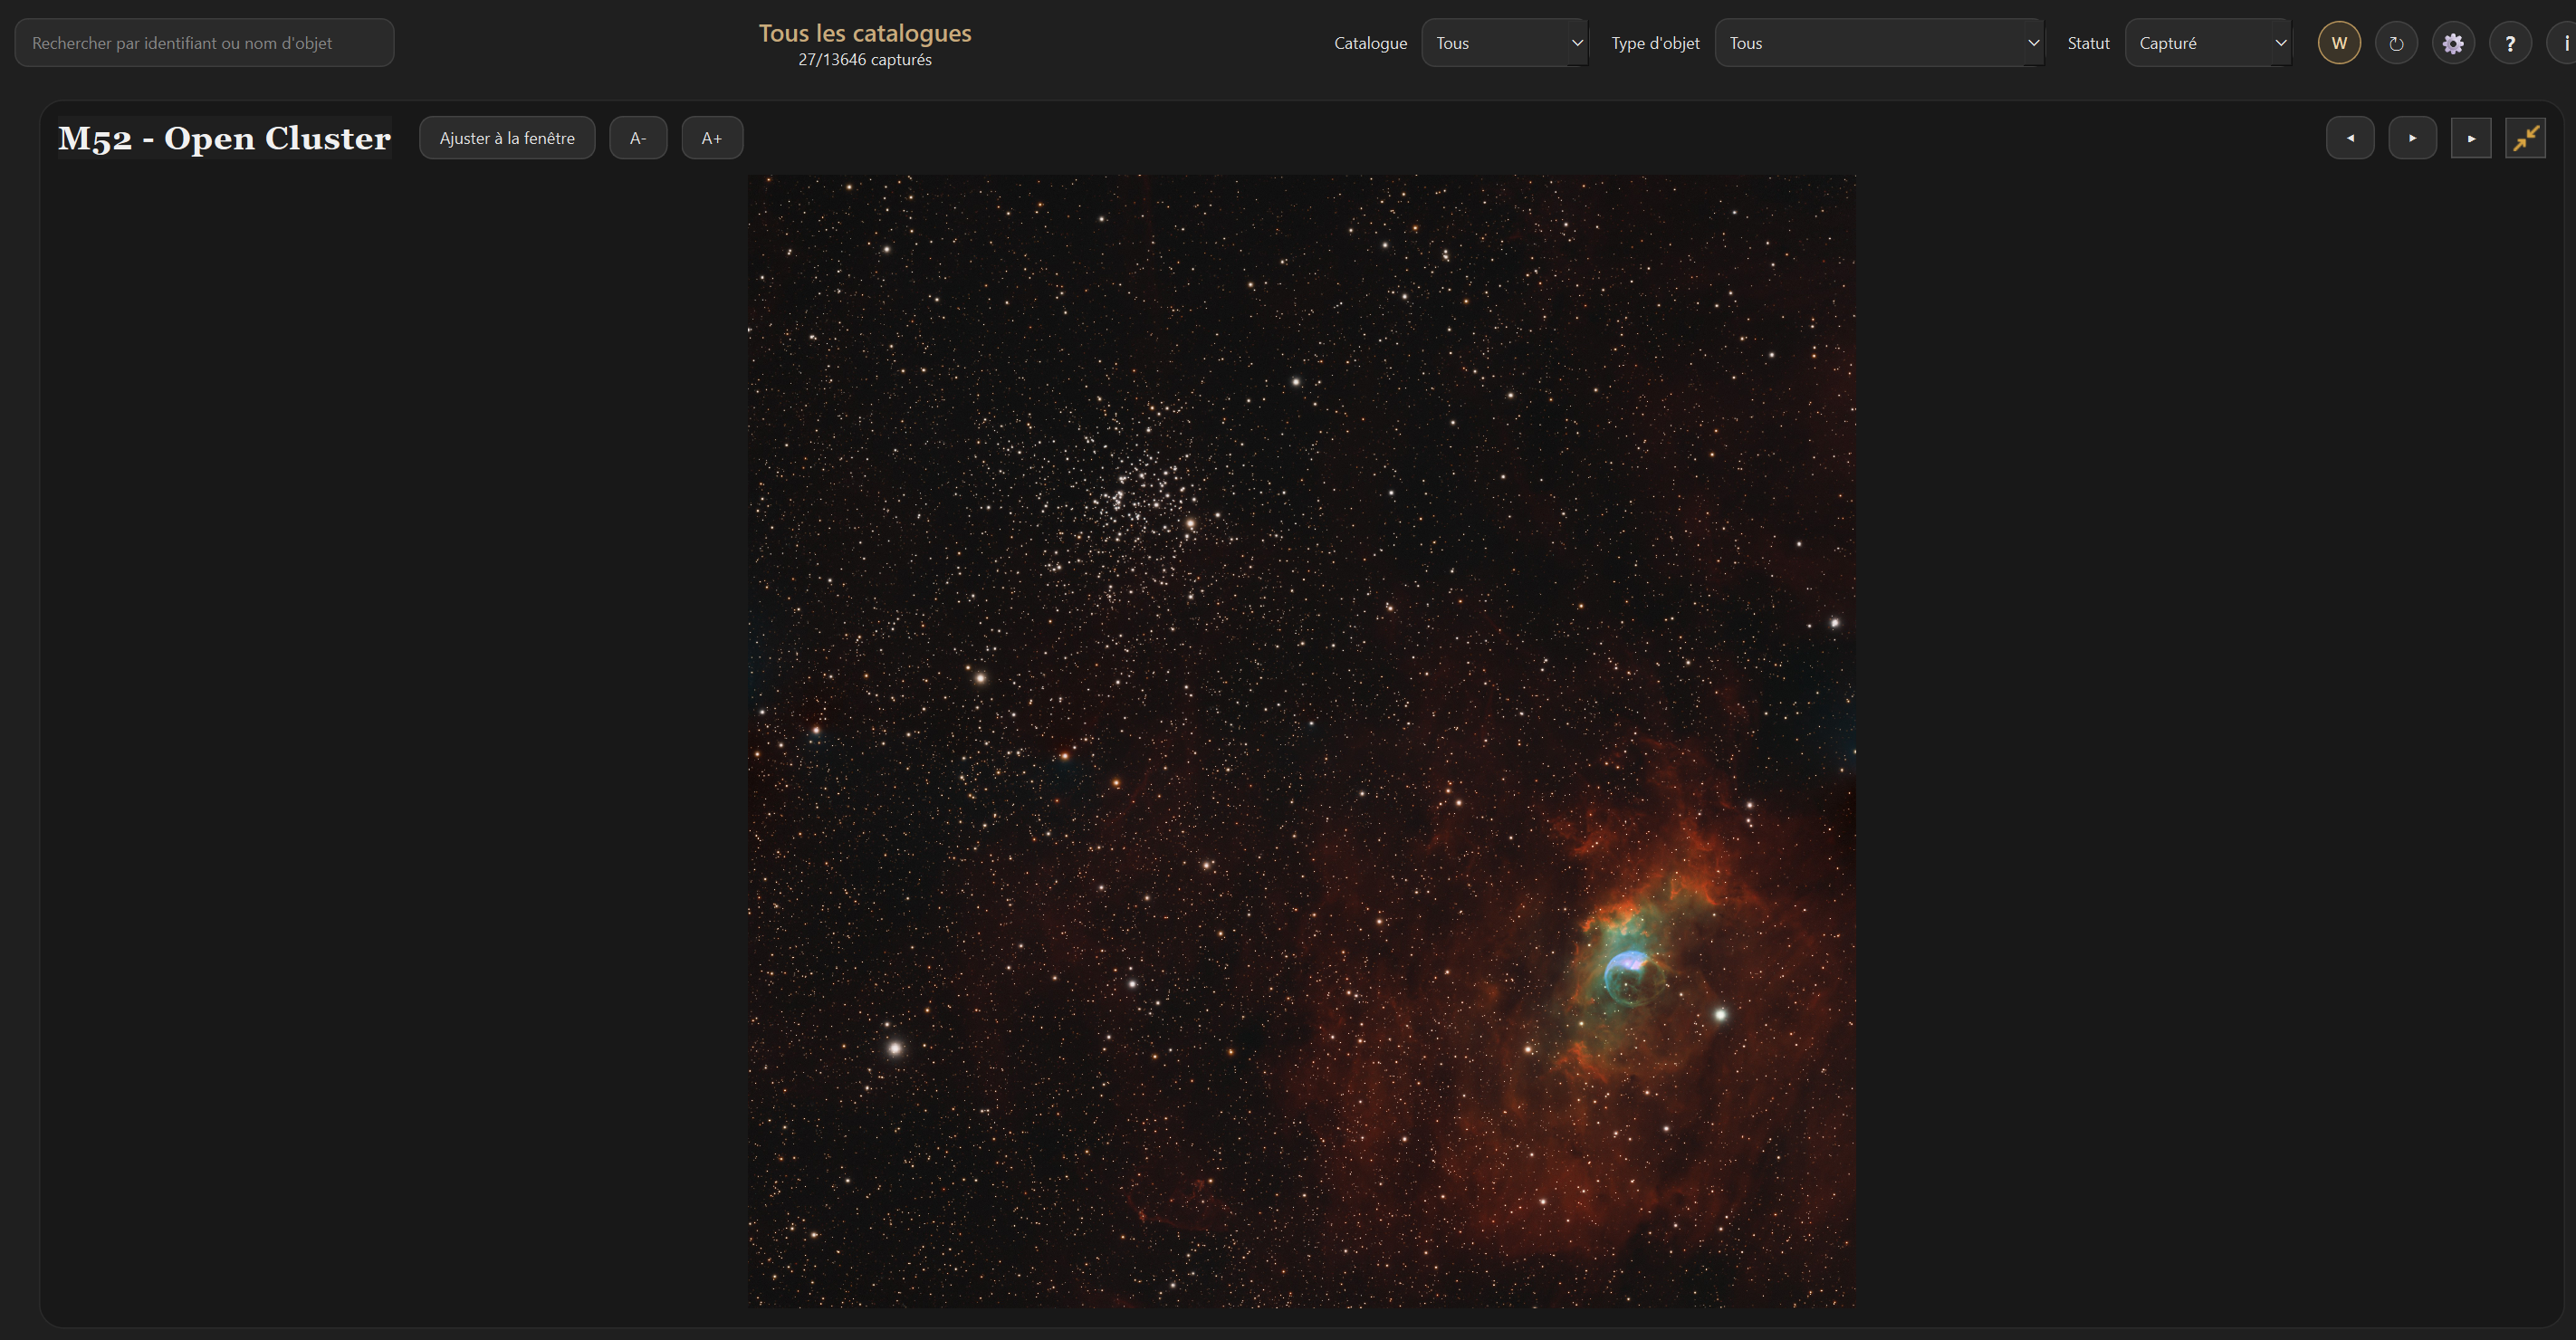2576x1340 pixels.
Task: Open the Statut dropdown showing Capturé
Action: 2208,43
